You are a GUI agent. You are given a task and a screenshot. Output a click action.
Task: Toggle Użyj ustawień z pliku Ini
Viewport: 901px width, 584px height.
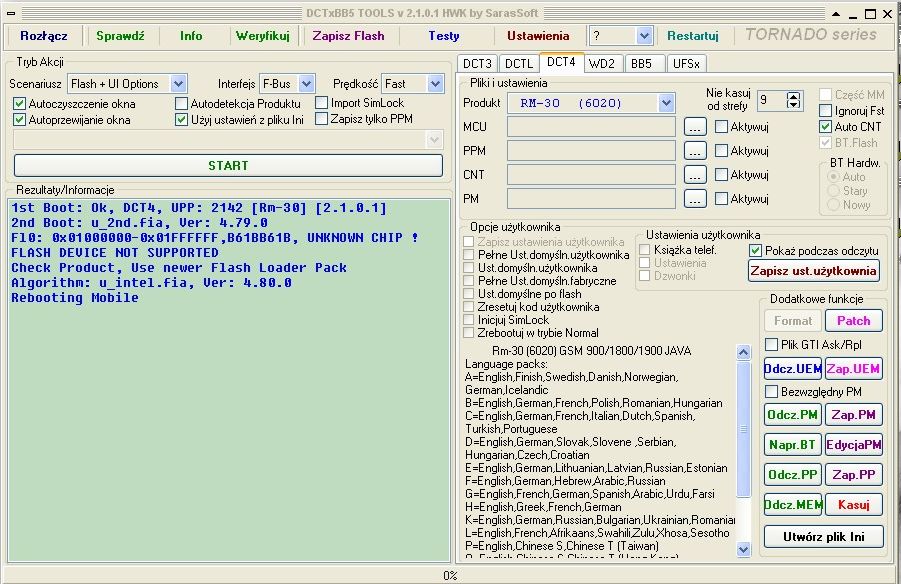pos(182,120)
